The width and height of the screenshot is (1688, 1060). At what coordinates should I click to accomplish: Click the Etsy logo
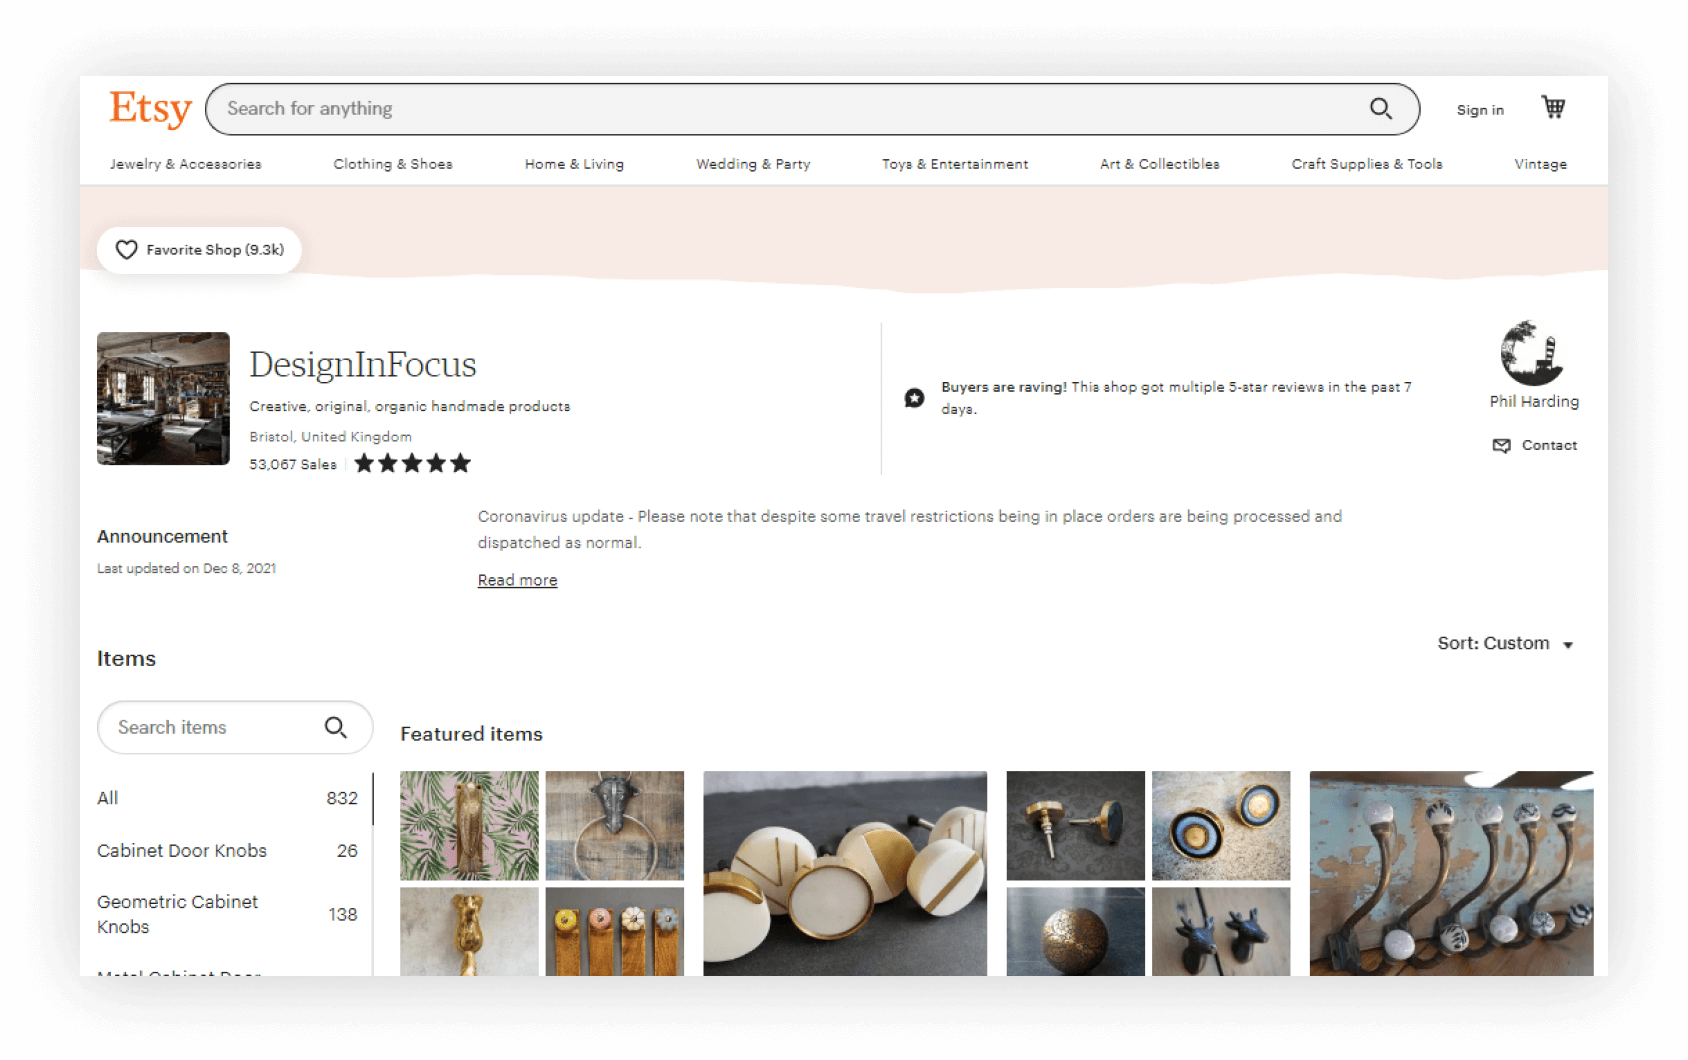tap(149, 110)
